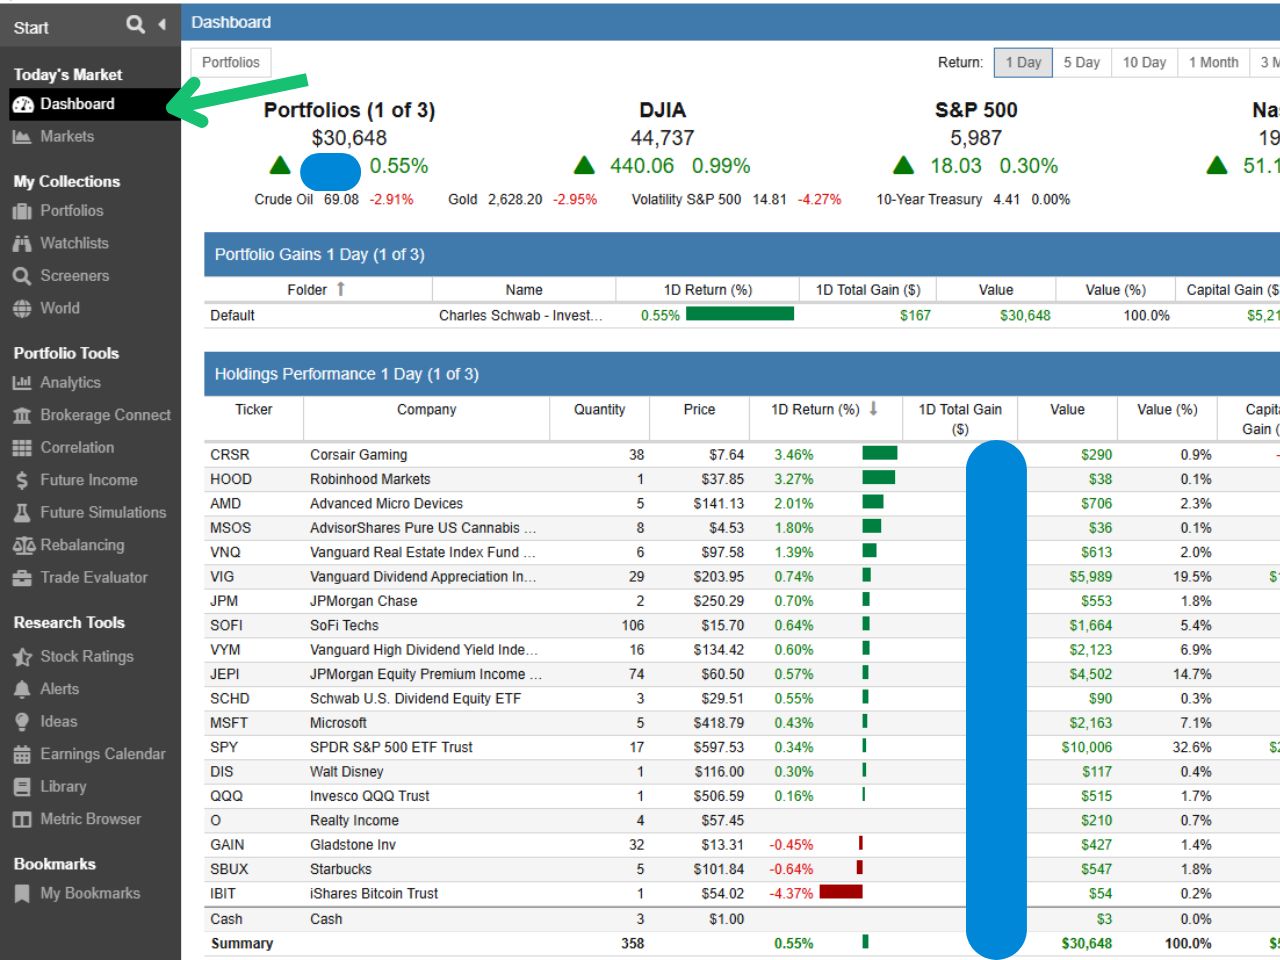
Task: Sort holdings by Ticker column header
Action: [x=254, y=409]
